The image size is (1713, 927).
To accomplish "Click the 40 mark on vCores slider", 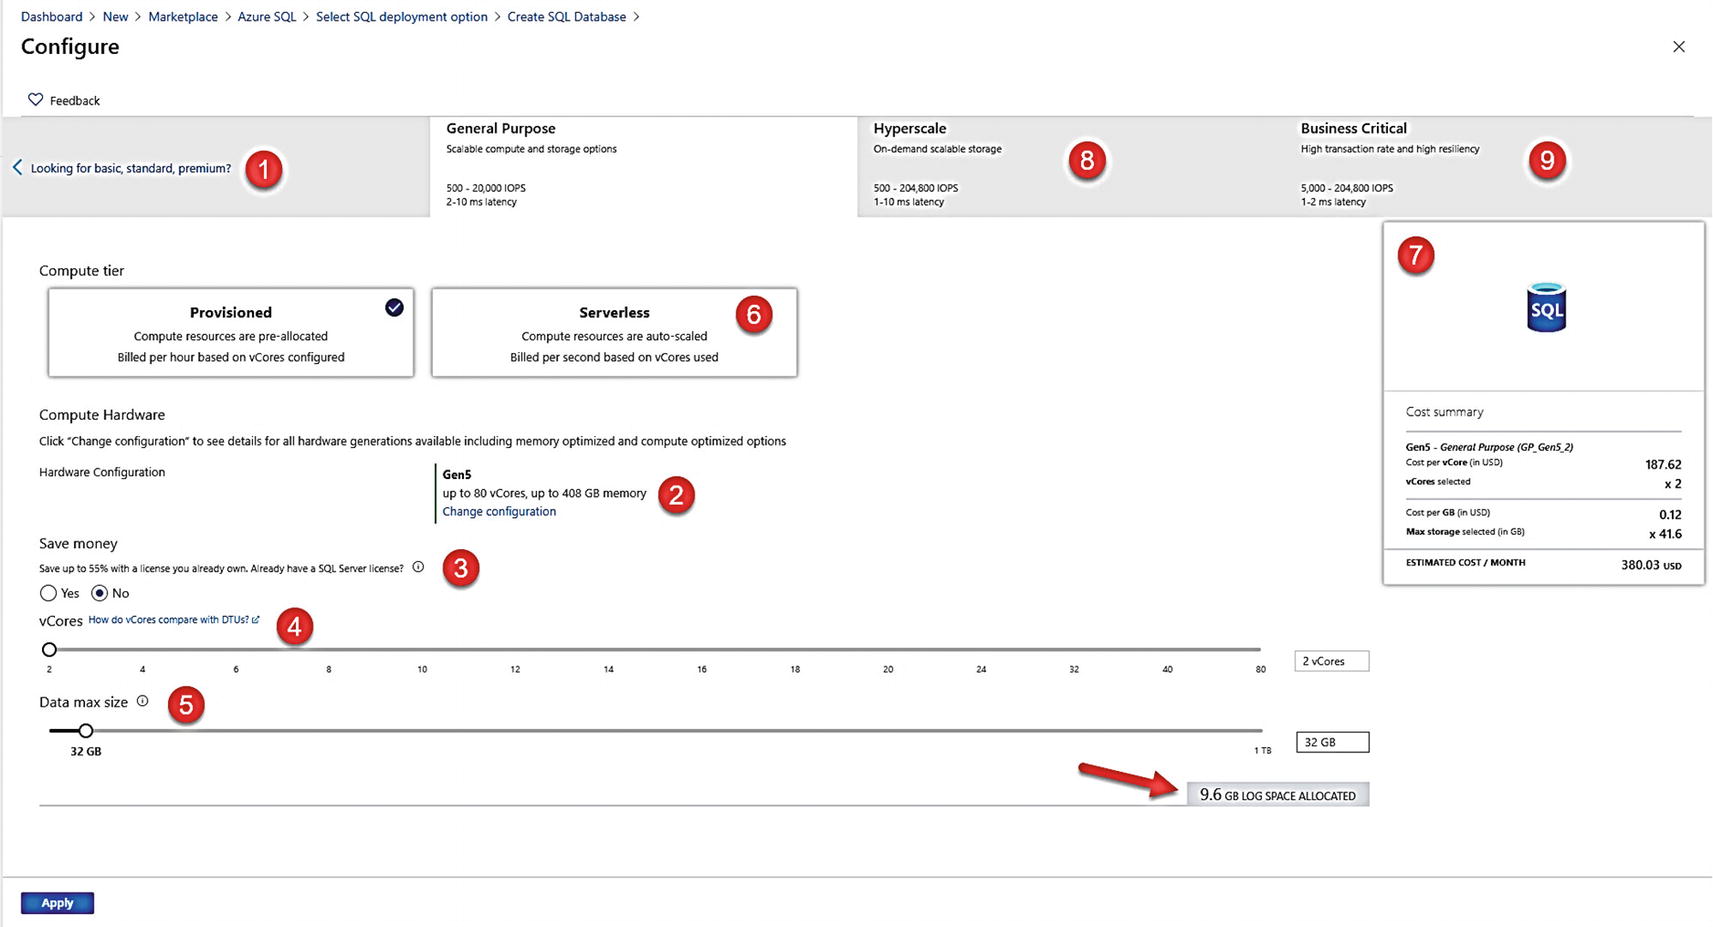I will coord(1167,669).
